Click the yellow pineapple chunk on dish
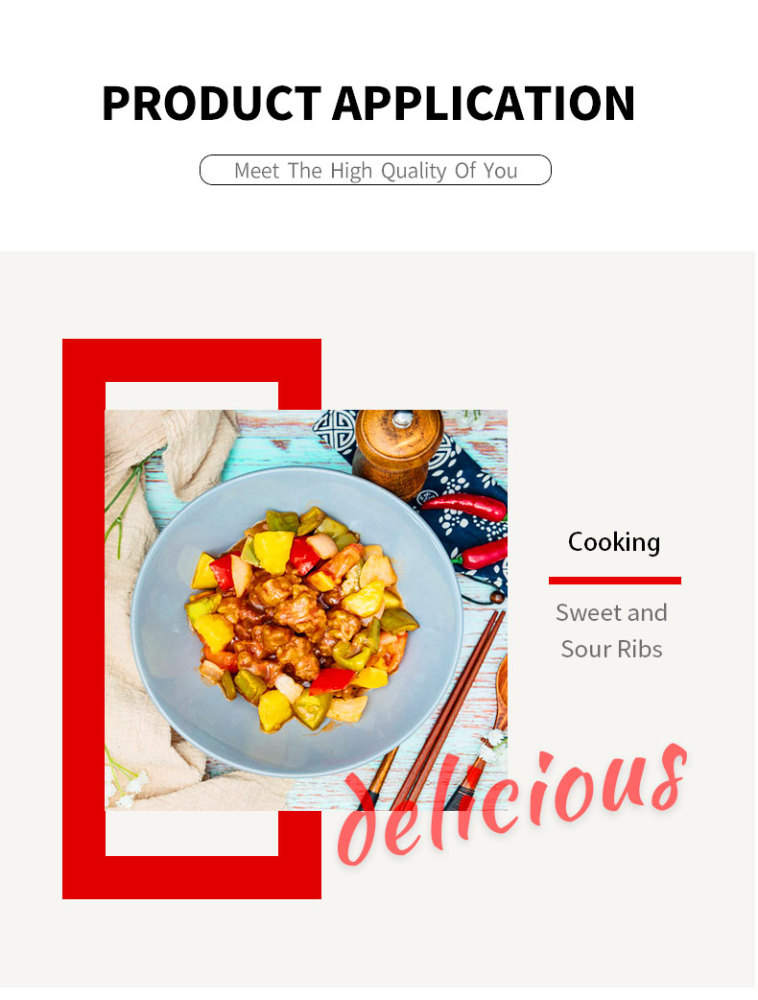This screenshot has height=1000, width=758. coord(273,552)
